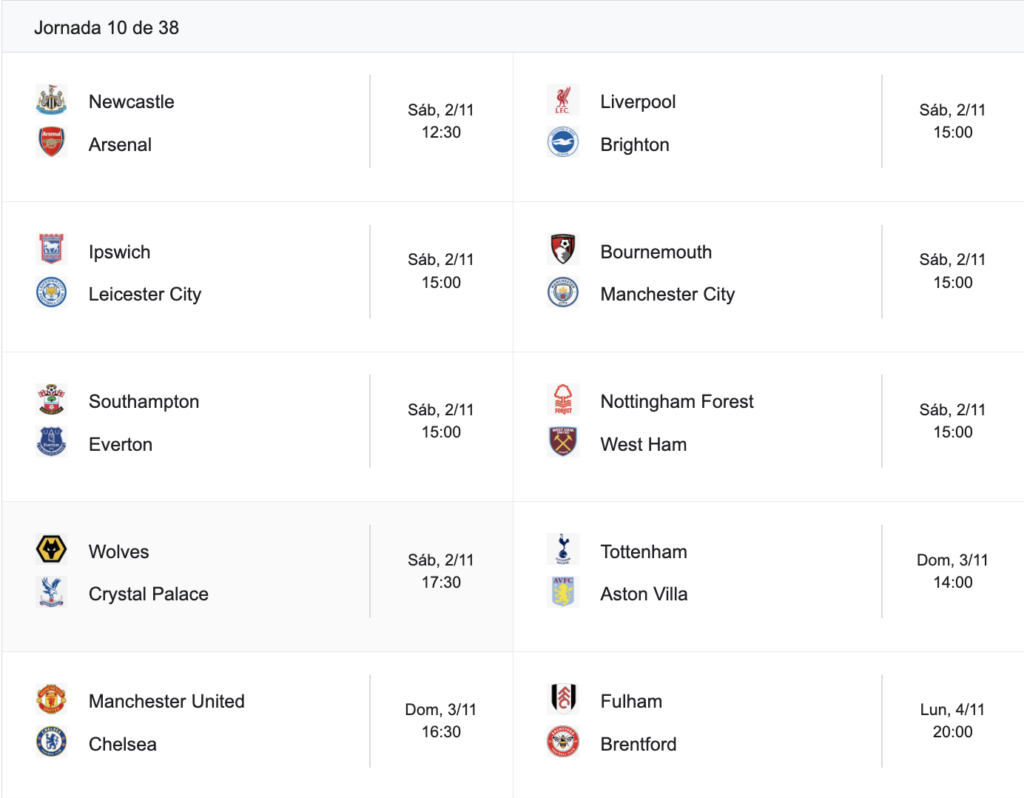Screen dimensions: 1024x798
Task: Click the Bournemouth club crest
Action: pos(563,251)
